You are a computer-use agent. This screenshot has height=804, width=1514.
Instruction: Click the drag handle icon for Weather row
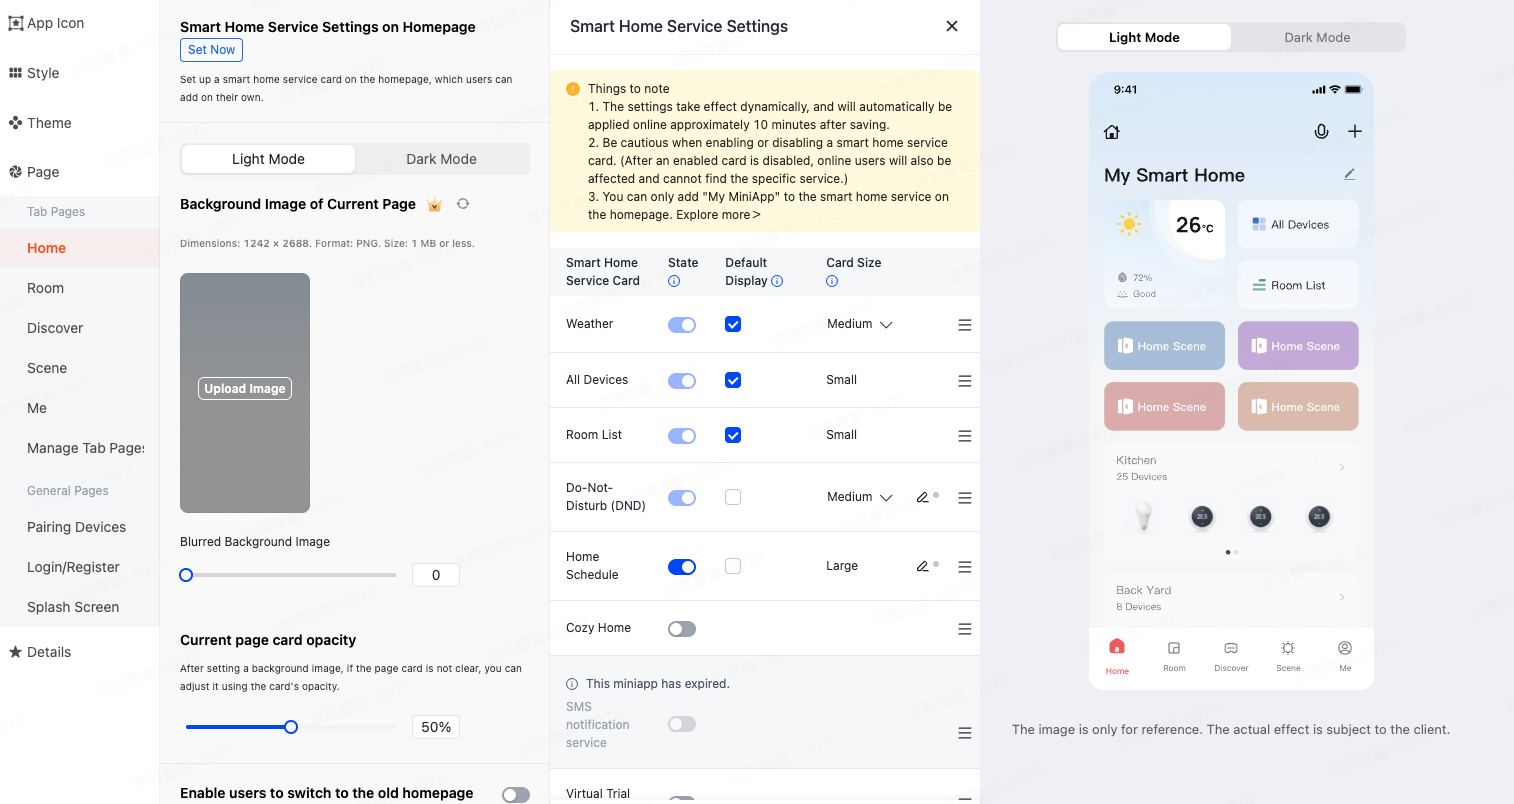pyautogui.click(x=965, y=325)
